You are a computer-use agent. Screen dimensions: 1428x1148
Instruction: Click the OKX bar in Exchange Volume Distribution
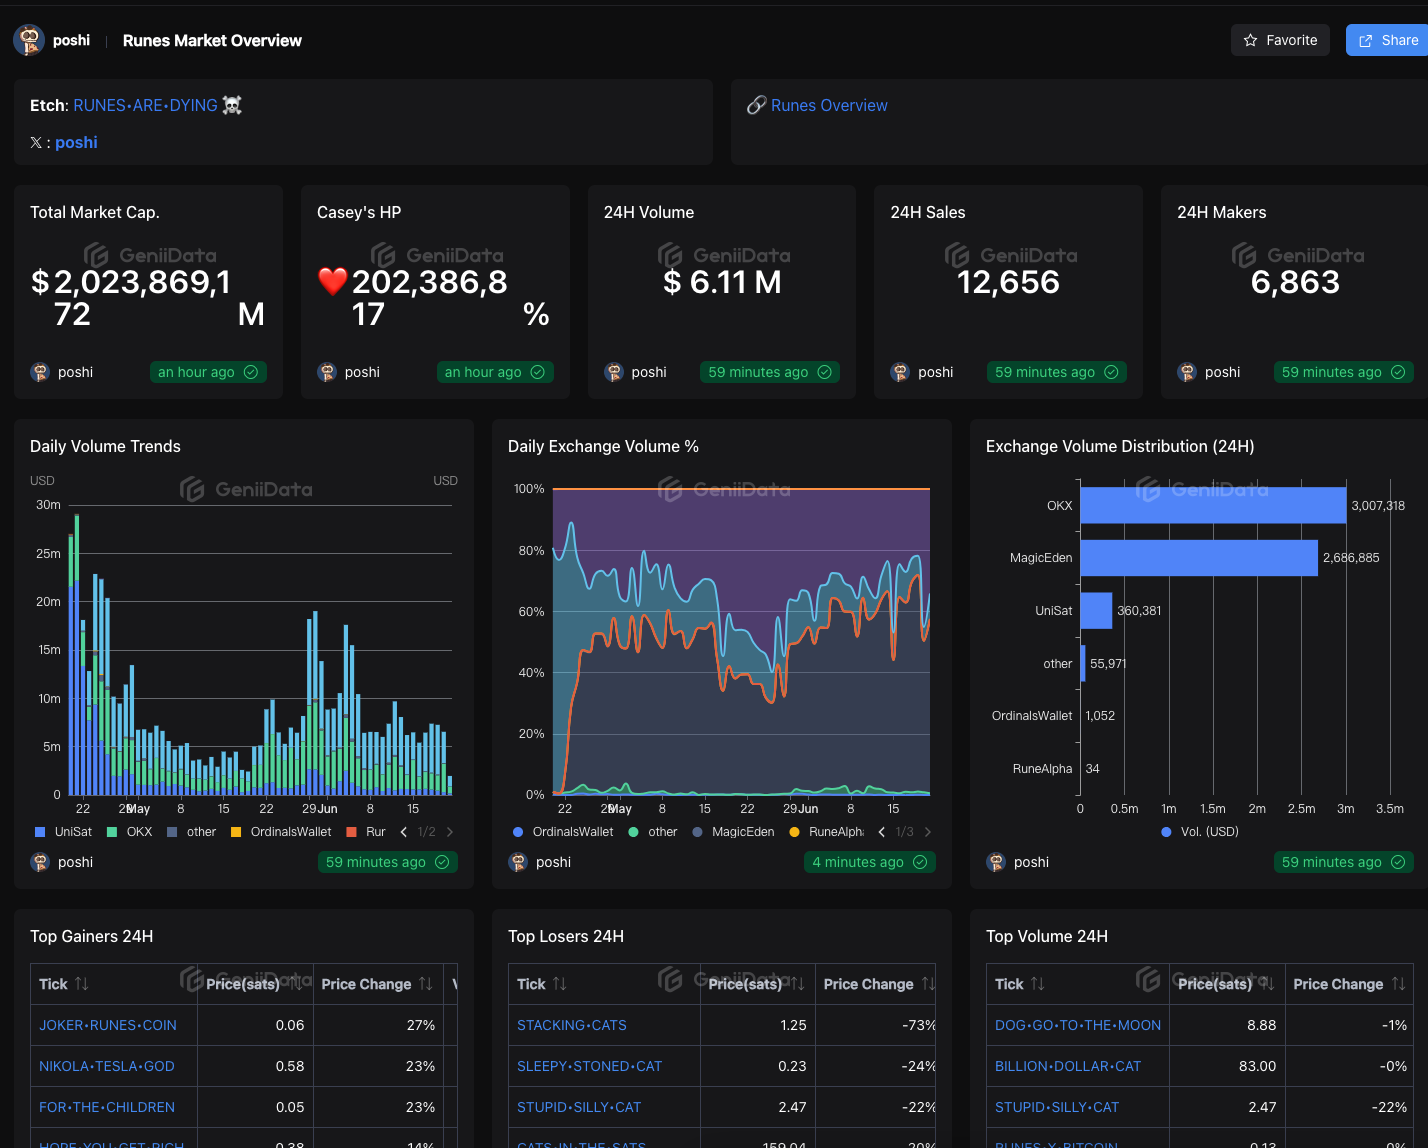point(1212,505)
